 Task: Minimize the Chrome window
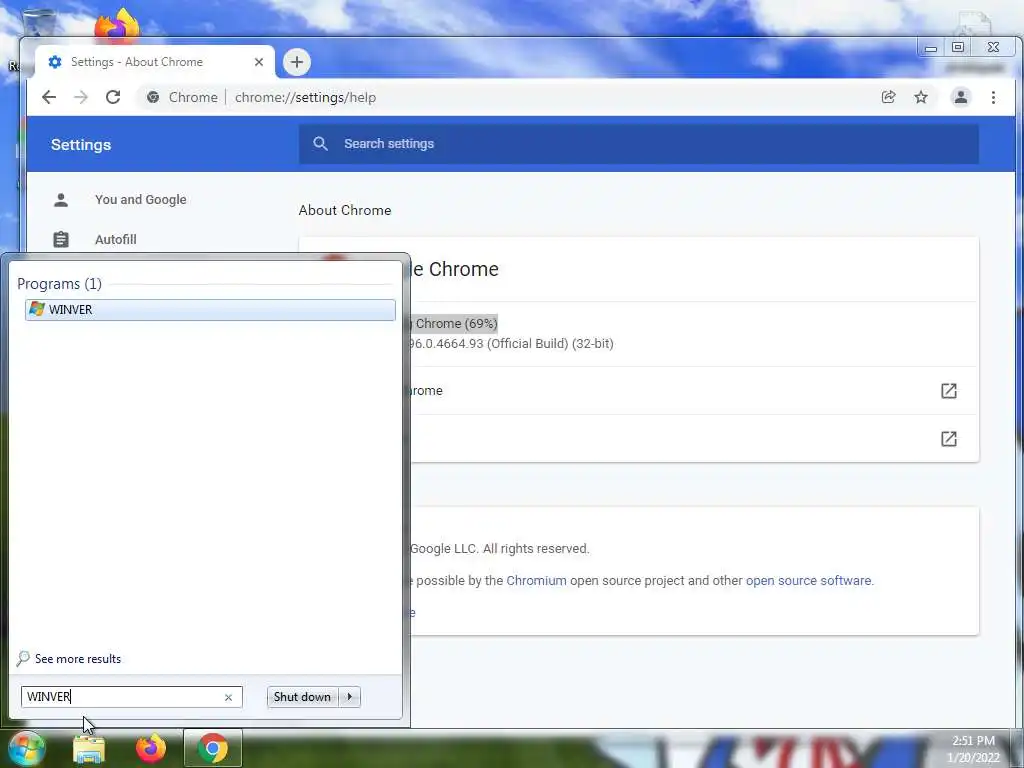[931, 48]
